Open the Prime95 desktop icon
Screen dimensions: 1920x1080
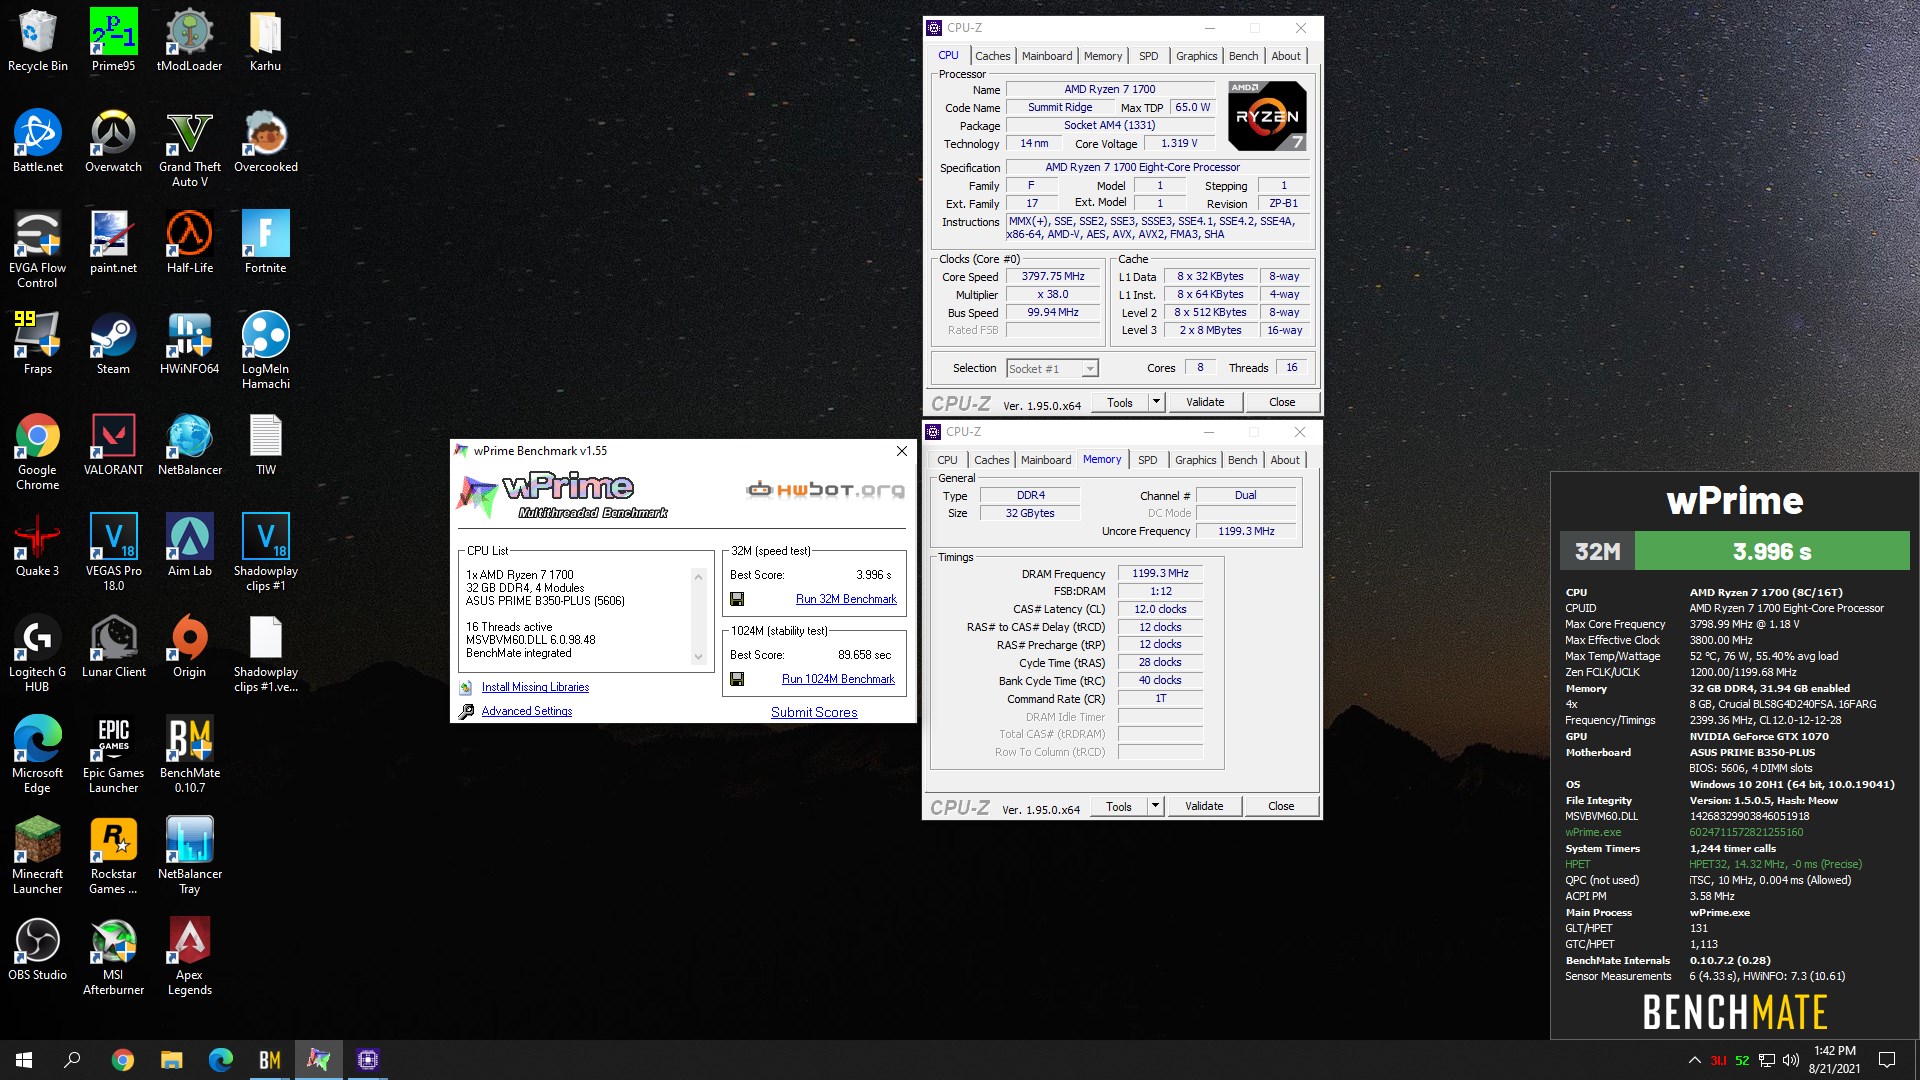coord(113,40)
